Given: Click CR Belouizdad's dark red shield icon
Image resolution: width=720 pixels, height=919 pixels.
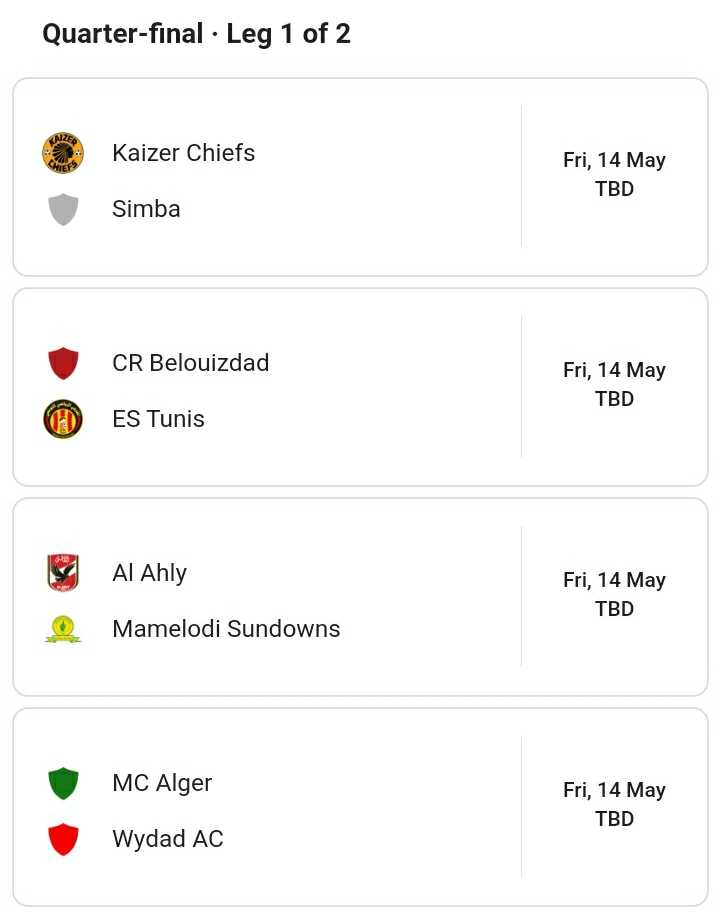Looking at the screenshot, I should 63,363.
